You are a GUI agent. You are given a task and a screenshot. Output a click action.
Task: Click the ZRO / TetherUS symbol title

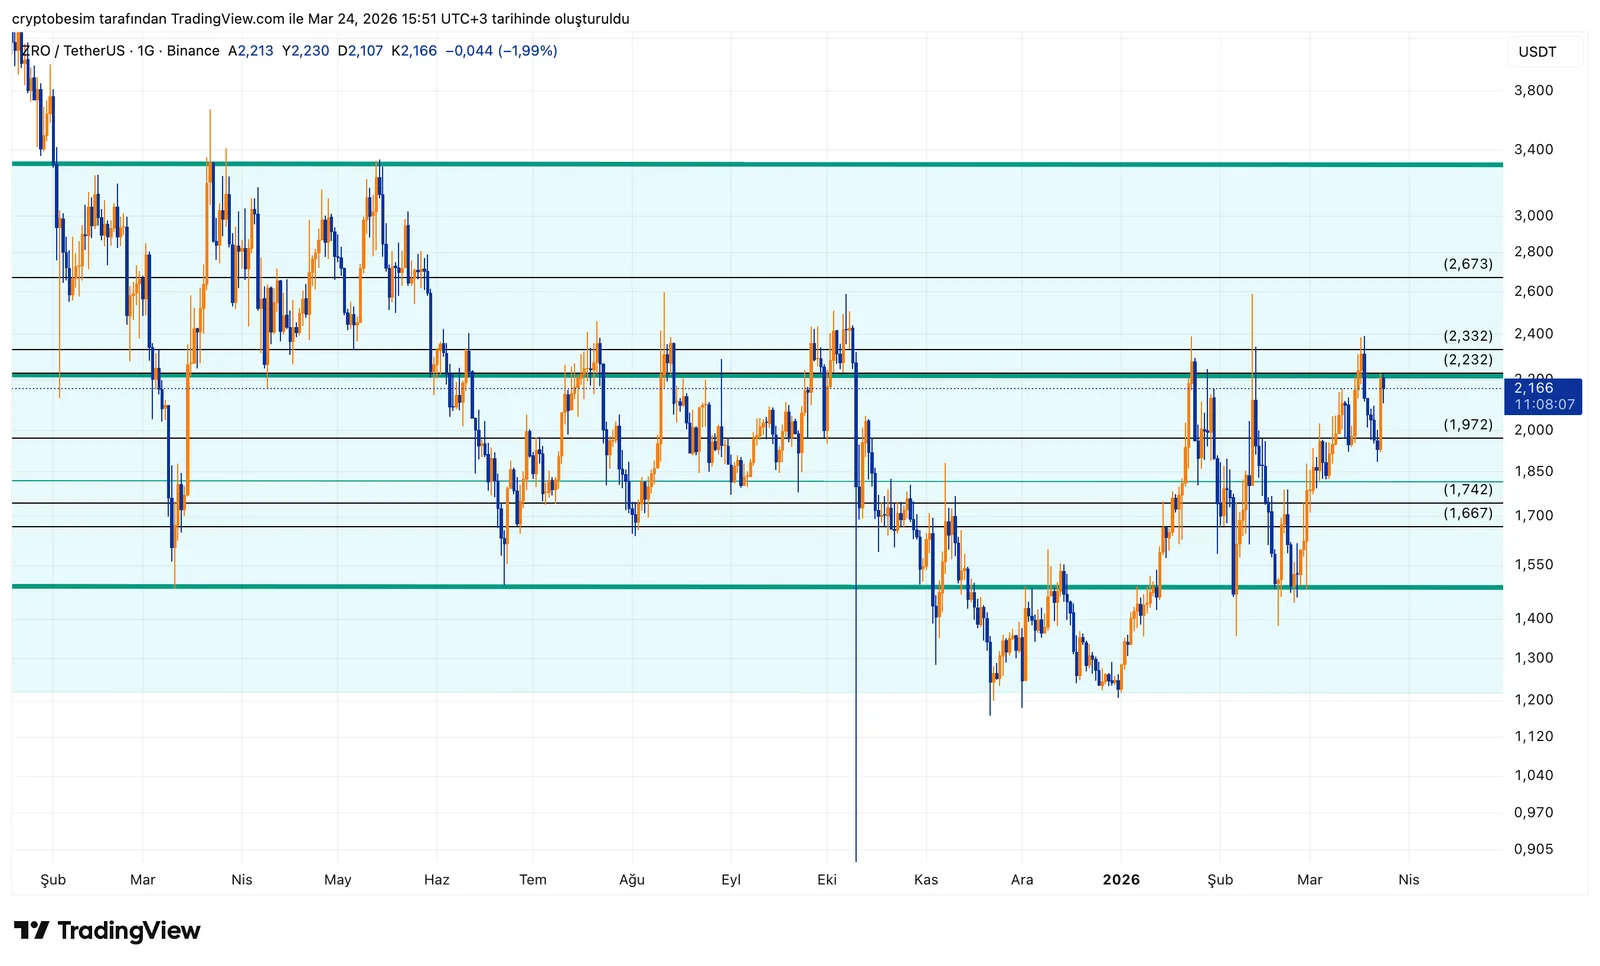(72, 51)
